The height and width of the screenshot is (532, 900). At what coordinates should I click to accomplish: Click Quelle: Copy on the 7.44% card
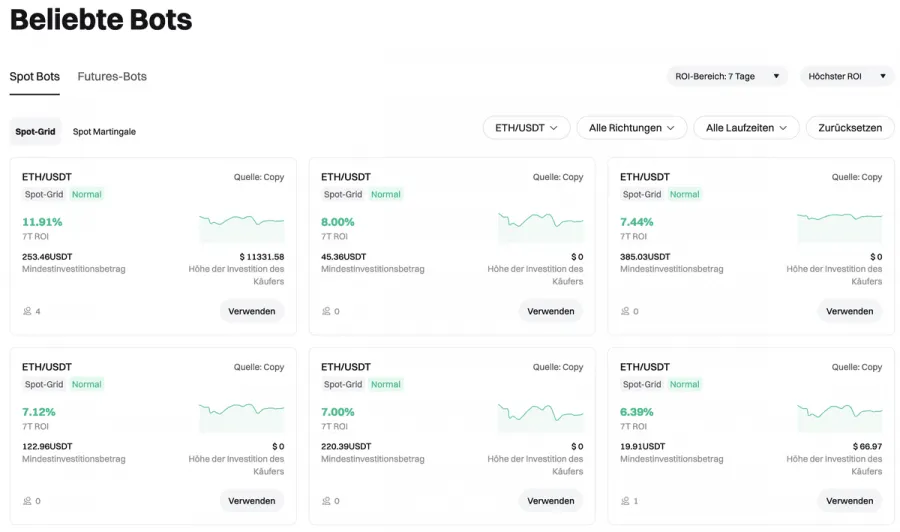[x=857, y=177]
